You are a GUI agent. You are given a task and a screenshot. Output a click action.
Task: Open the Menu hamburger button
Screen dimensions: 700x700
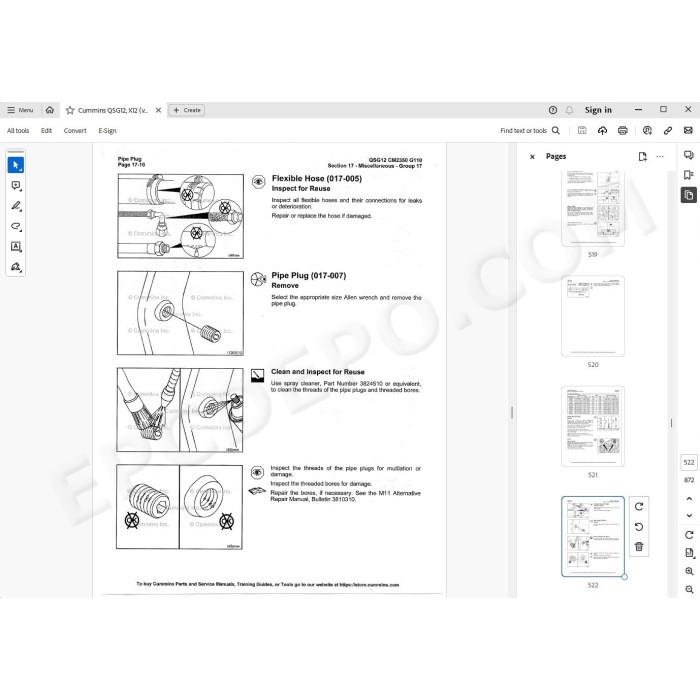pyautogui.click(x=20, y=110)
